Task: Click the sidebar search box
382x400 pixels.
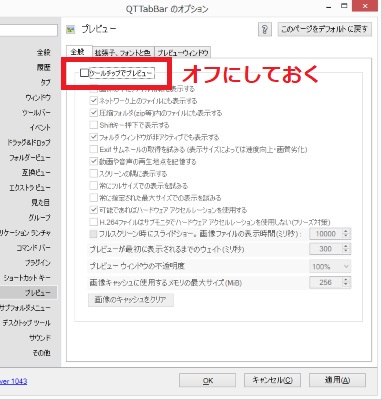Action: (29, 30)
